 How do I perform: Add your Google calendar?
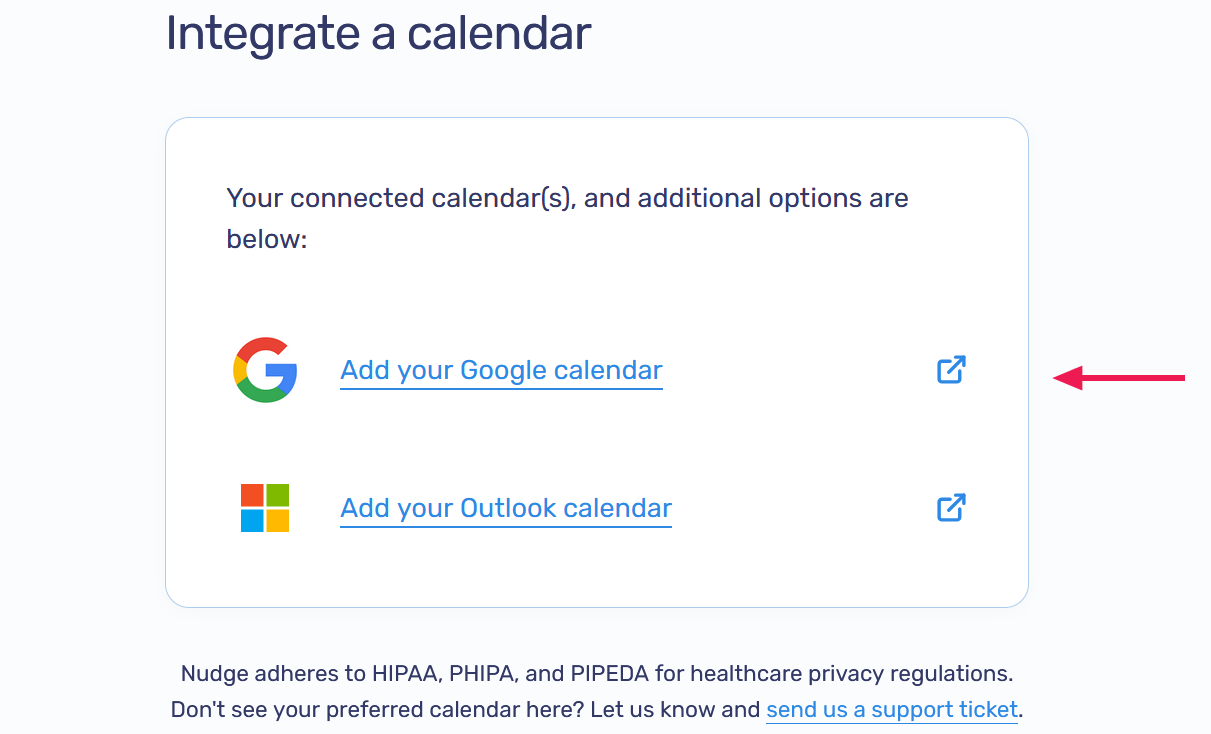[x=501, y=370]
